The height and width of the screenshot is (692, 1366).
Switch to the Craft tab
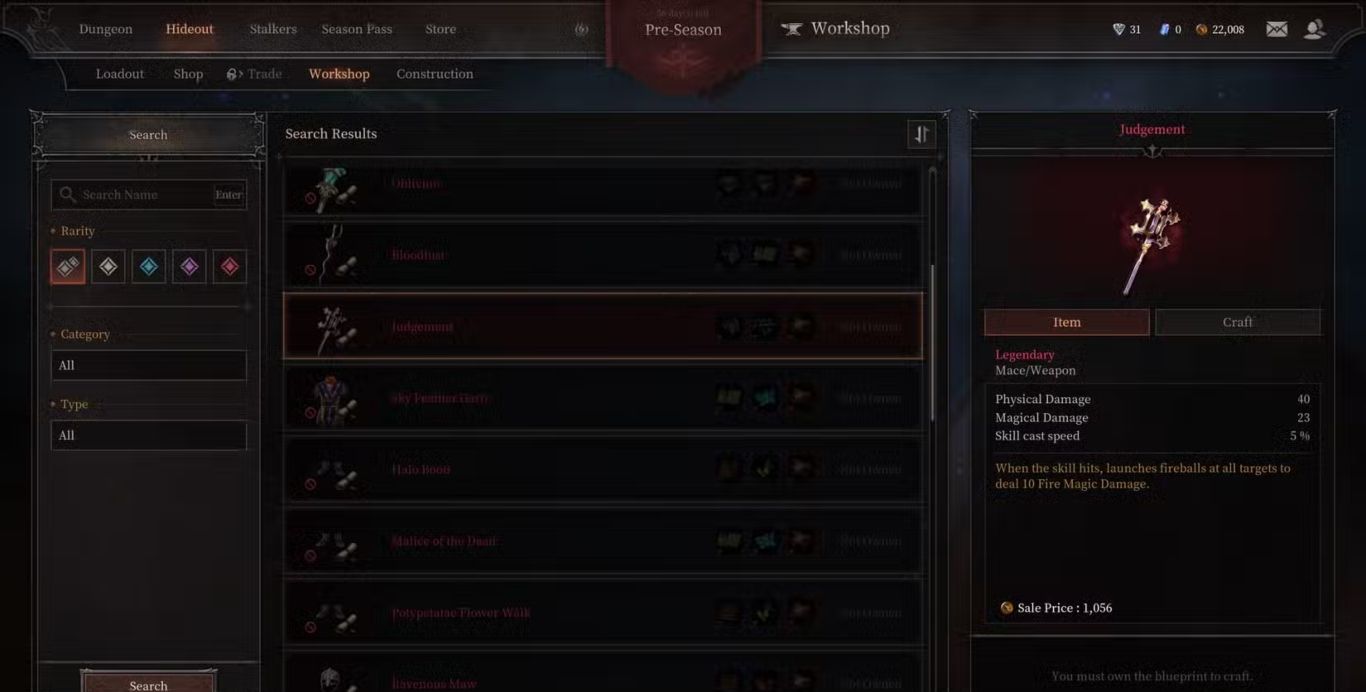(1237, 322)
